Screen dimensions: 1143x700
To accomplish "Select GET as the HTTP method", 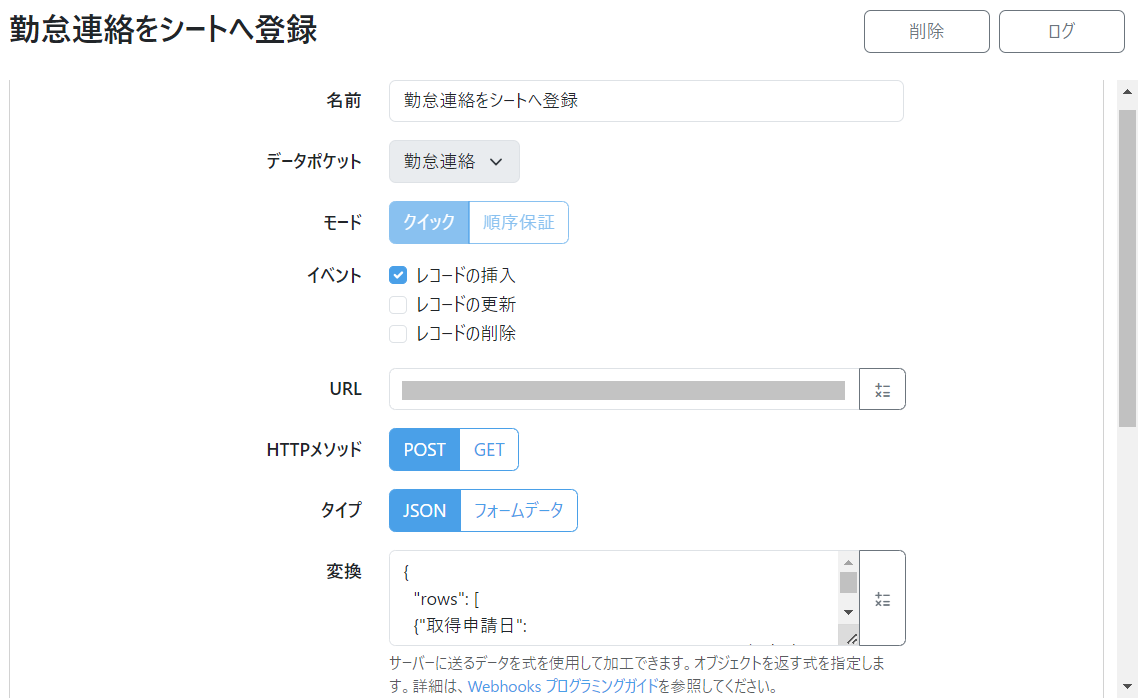I will [x=488, y=449].
